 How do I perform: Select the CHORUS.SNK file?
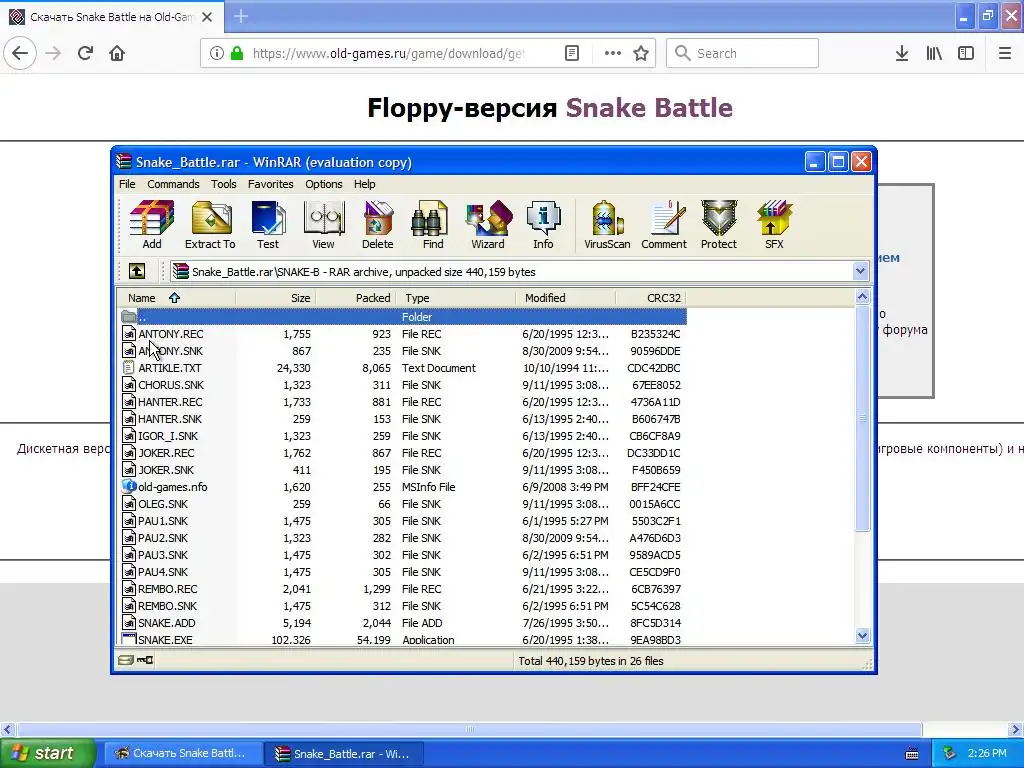403,385
